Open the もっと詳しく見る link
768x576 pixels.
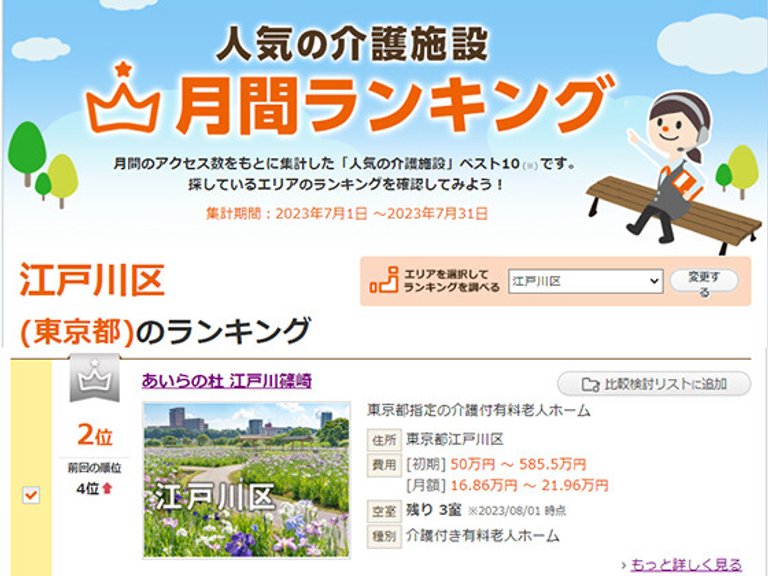click(x=686, y=565)
